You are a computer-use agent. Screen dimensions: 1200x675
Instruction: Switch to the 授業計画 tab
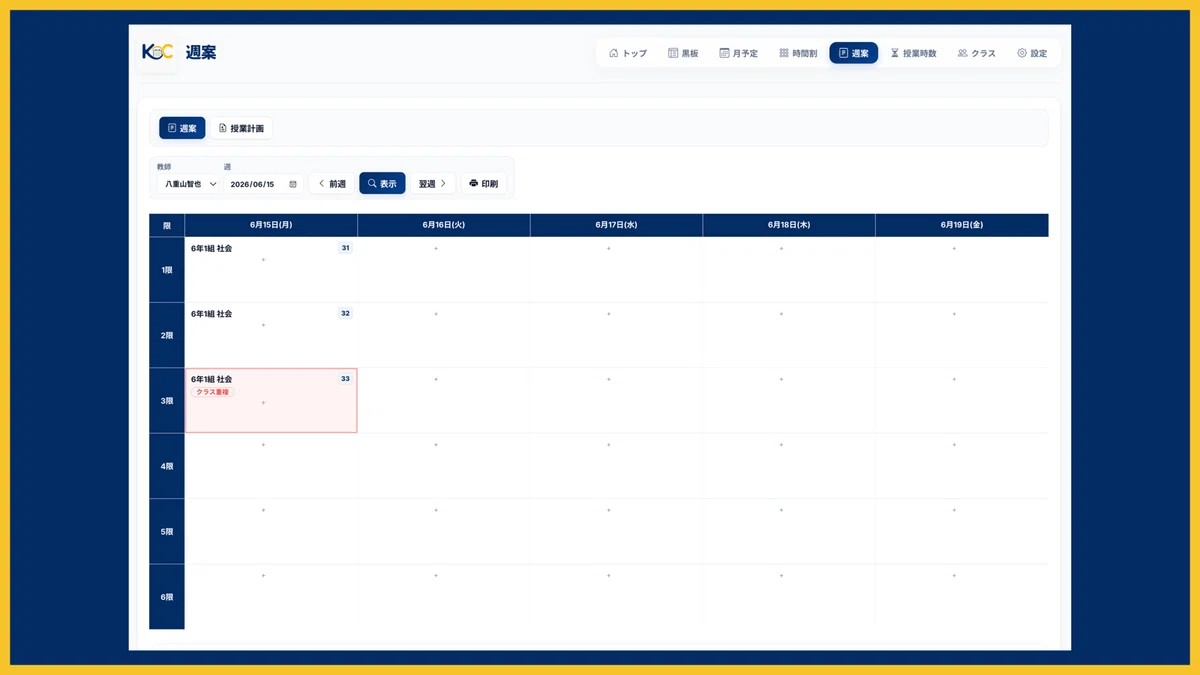pos(241,128)
